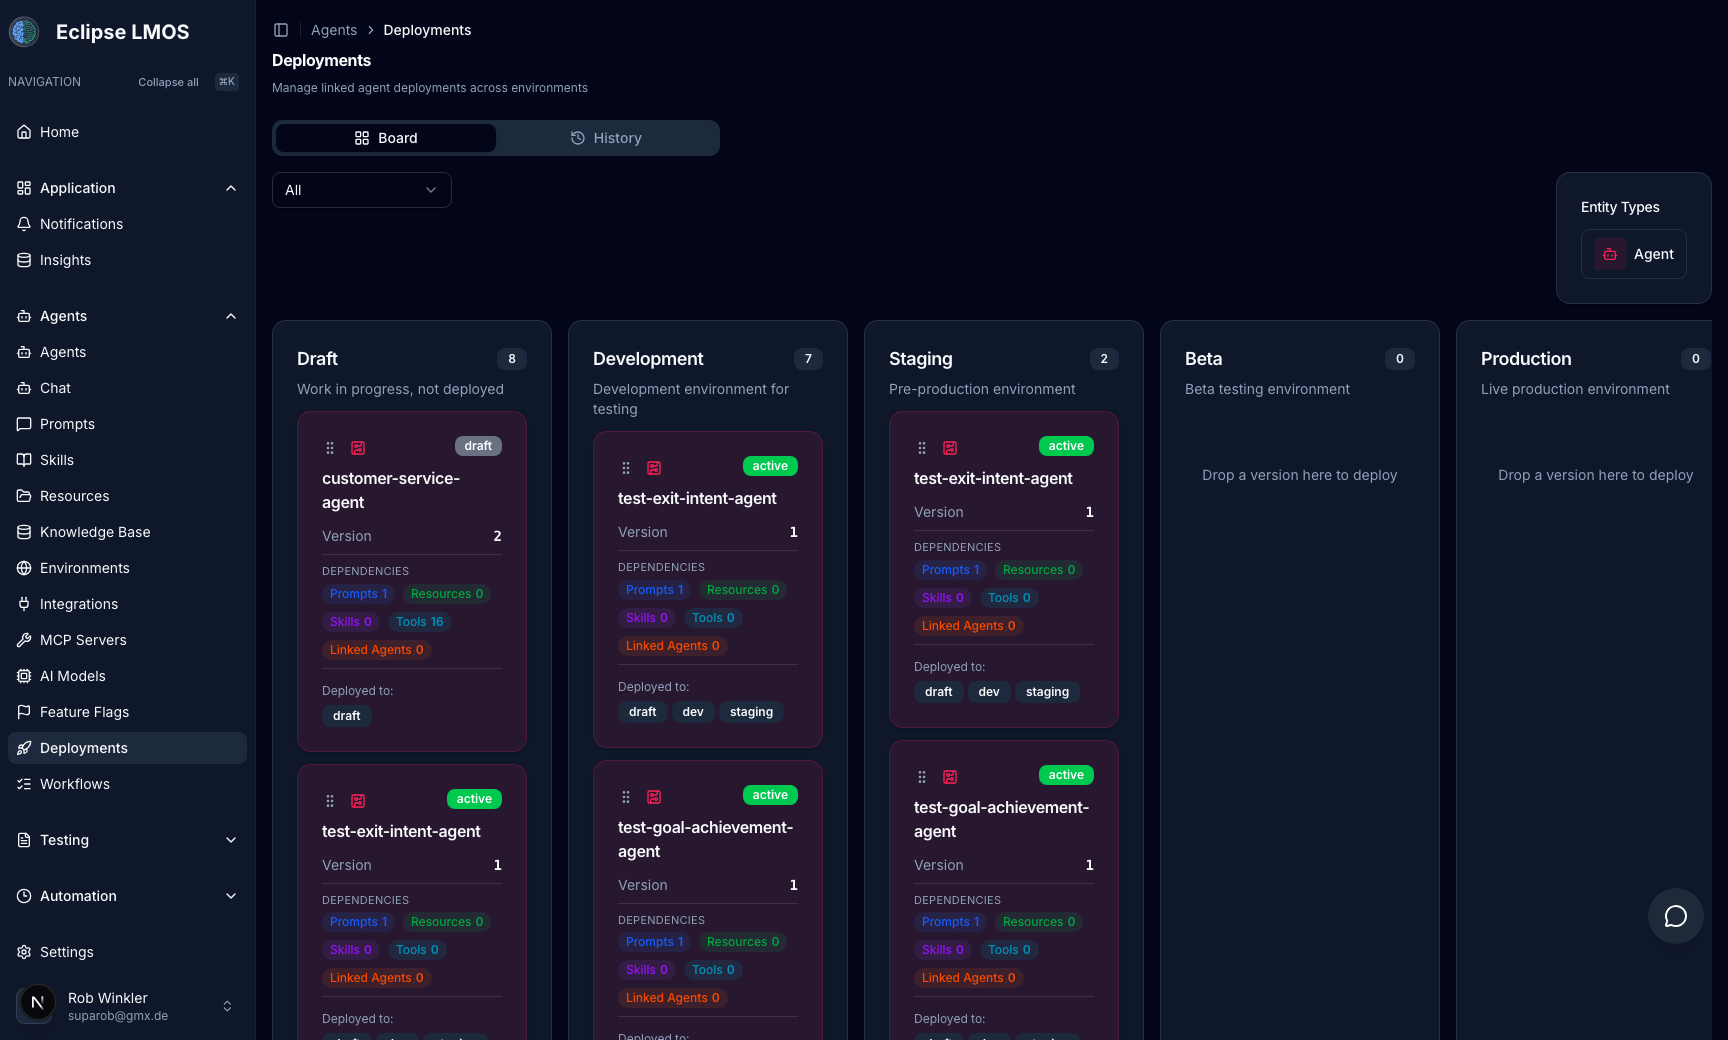Open customer-service-agent card title
This screenshot has height=1040, width=1728.
(391, 490)
